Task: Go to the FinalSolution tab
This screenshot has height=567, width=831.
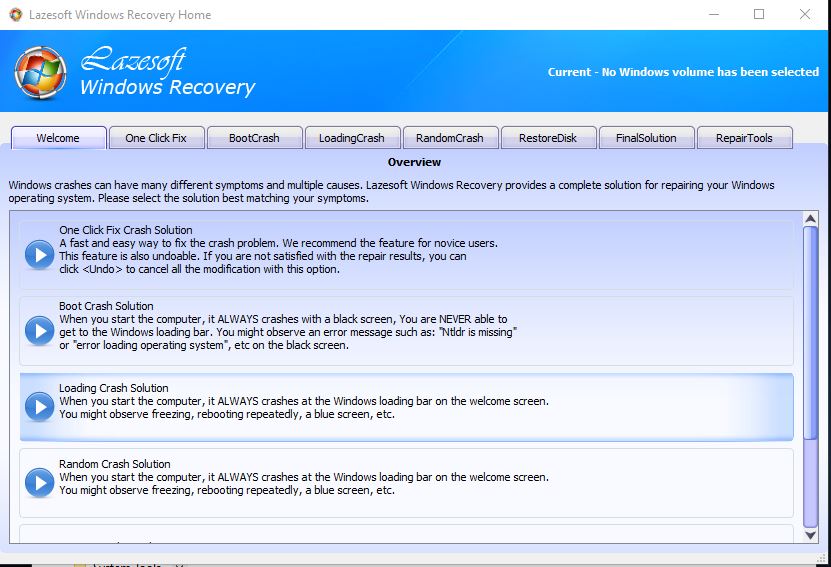Action: pyautogui.click(x=646, y=138)
